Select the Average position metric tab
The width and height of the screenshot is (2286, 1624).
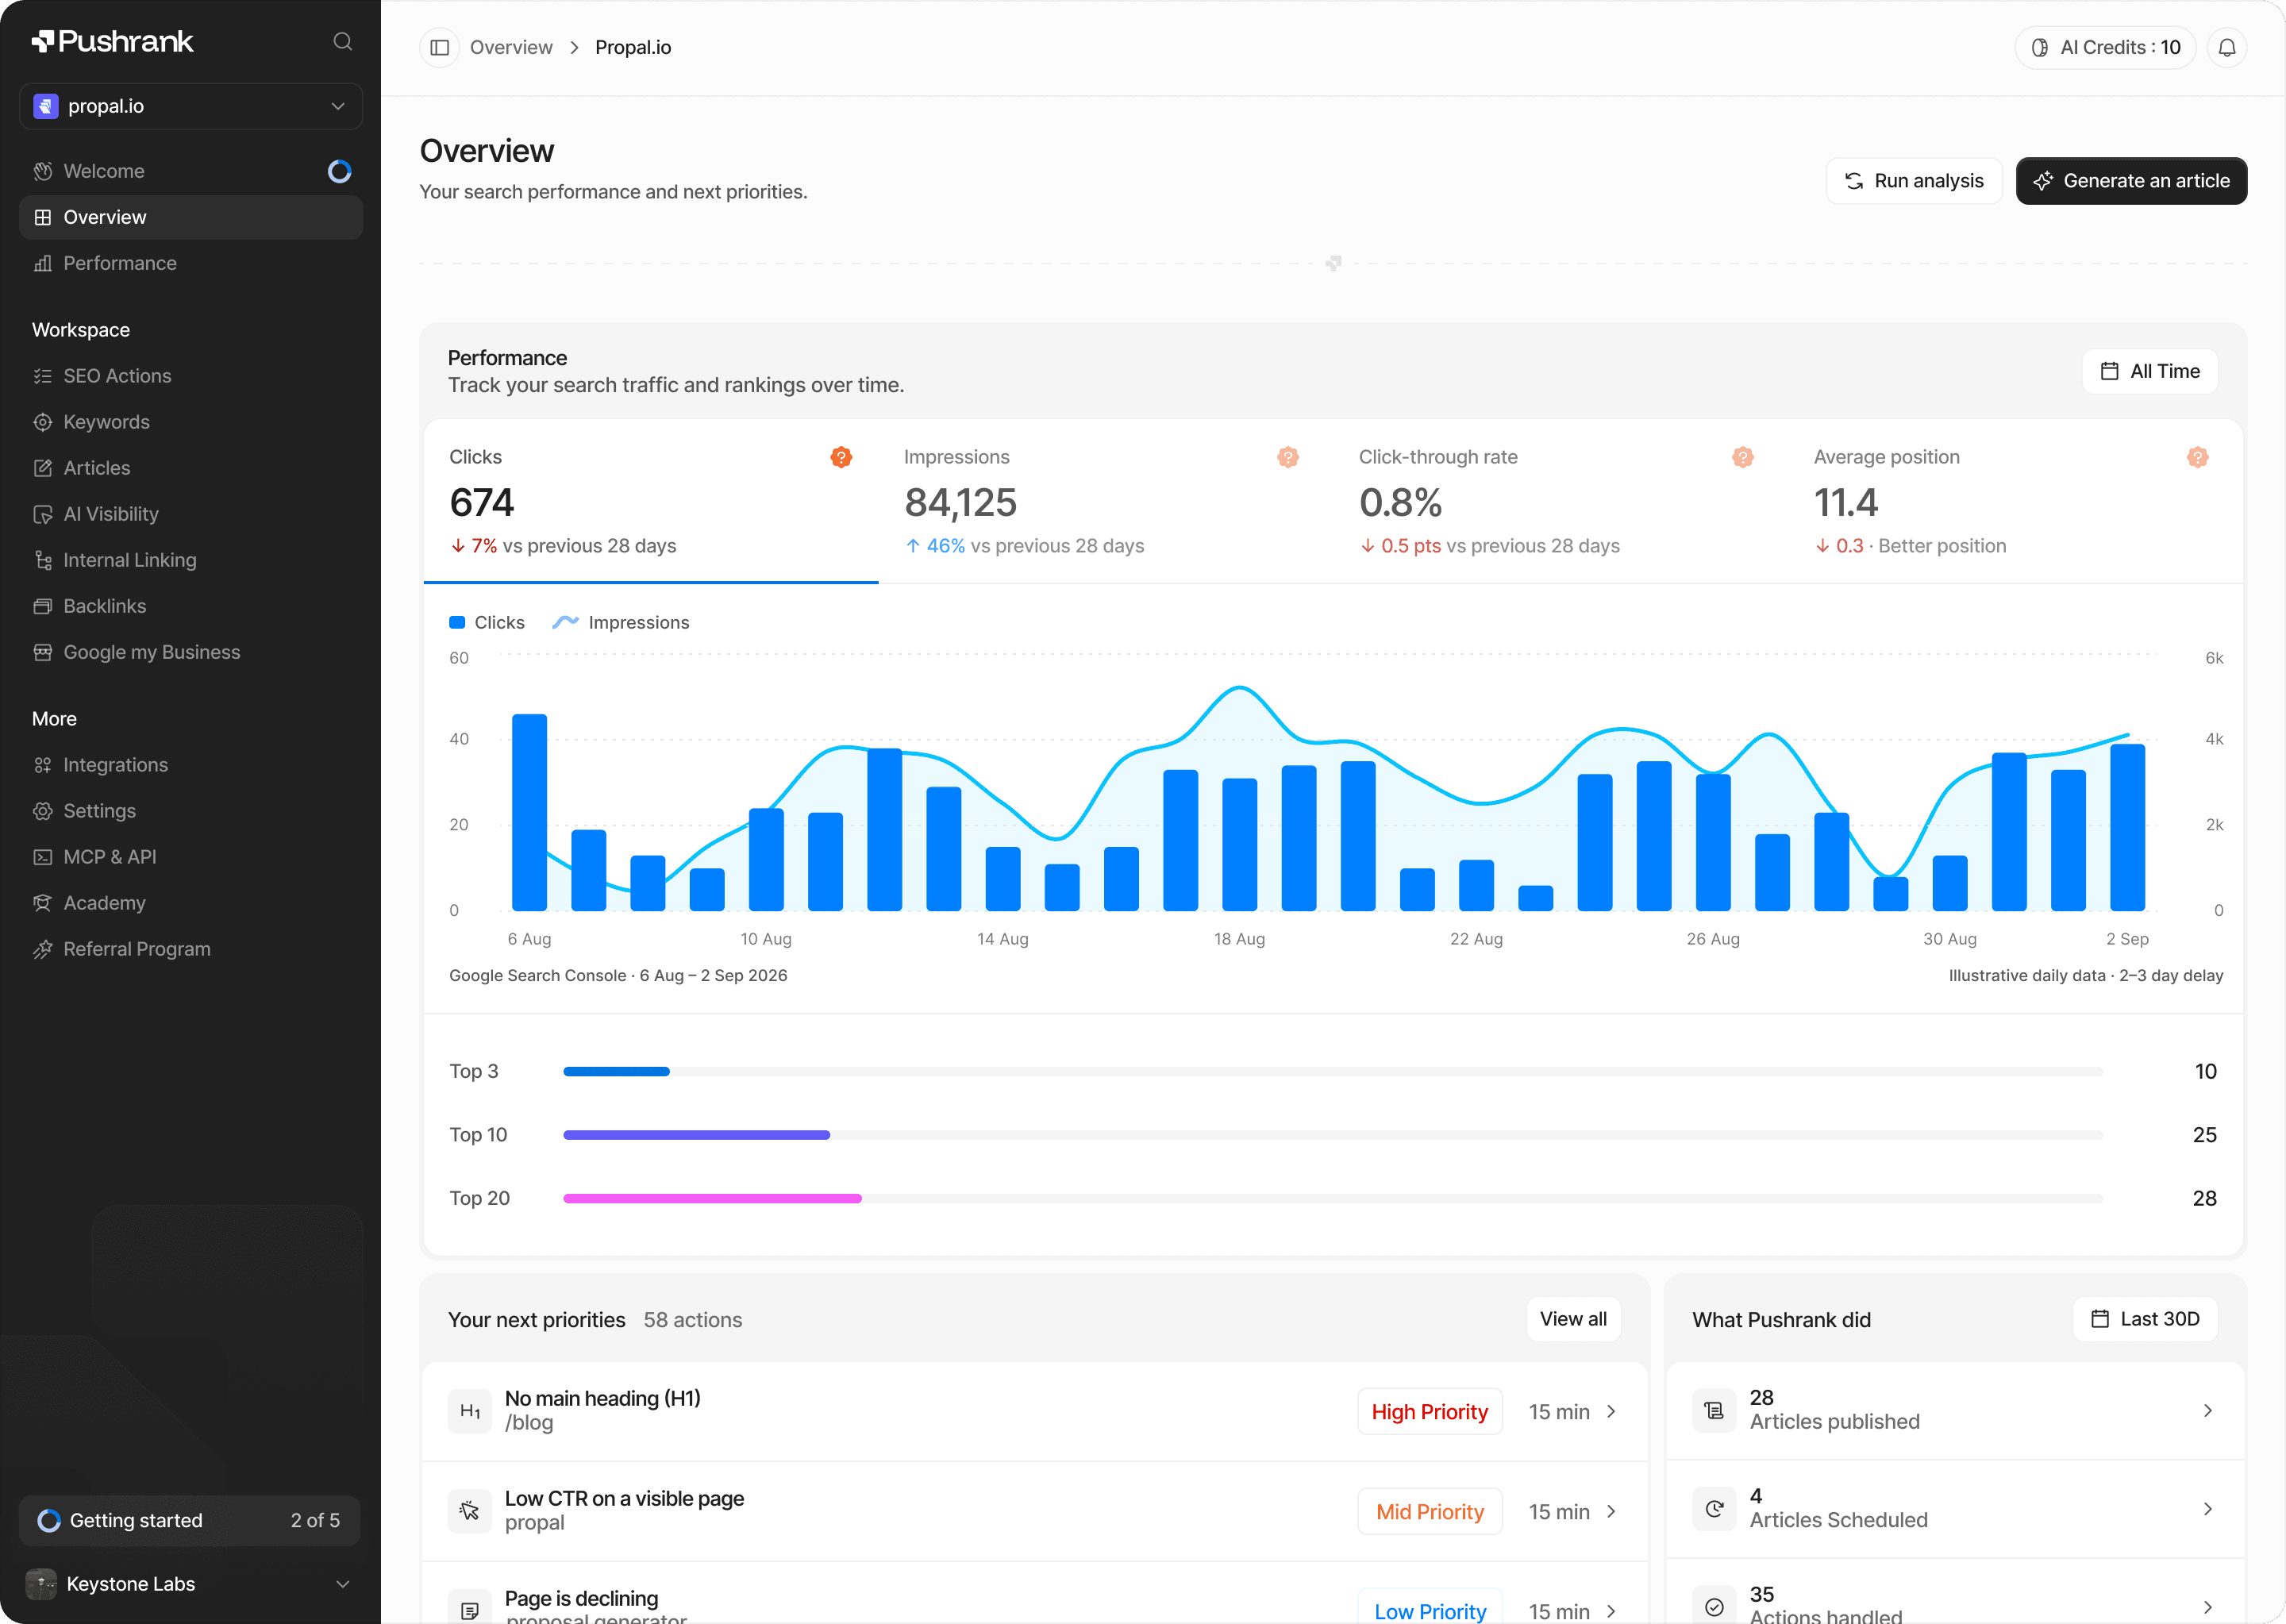2016,501
